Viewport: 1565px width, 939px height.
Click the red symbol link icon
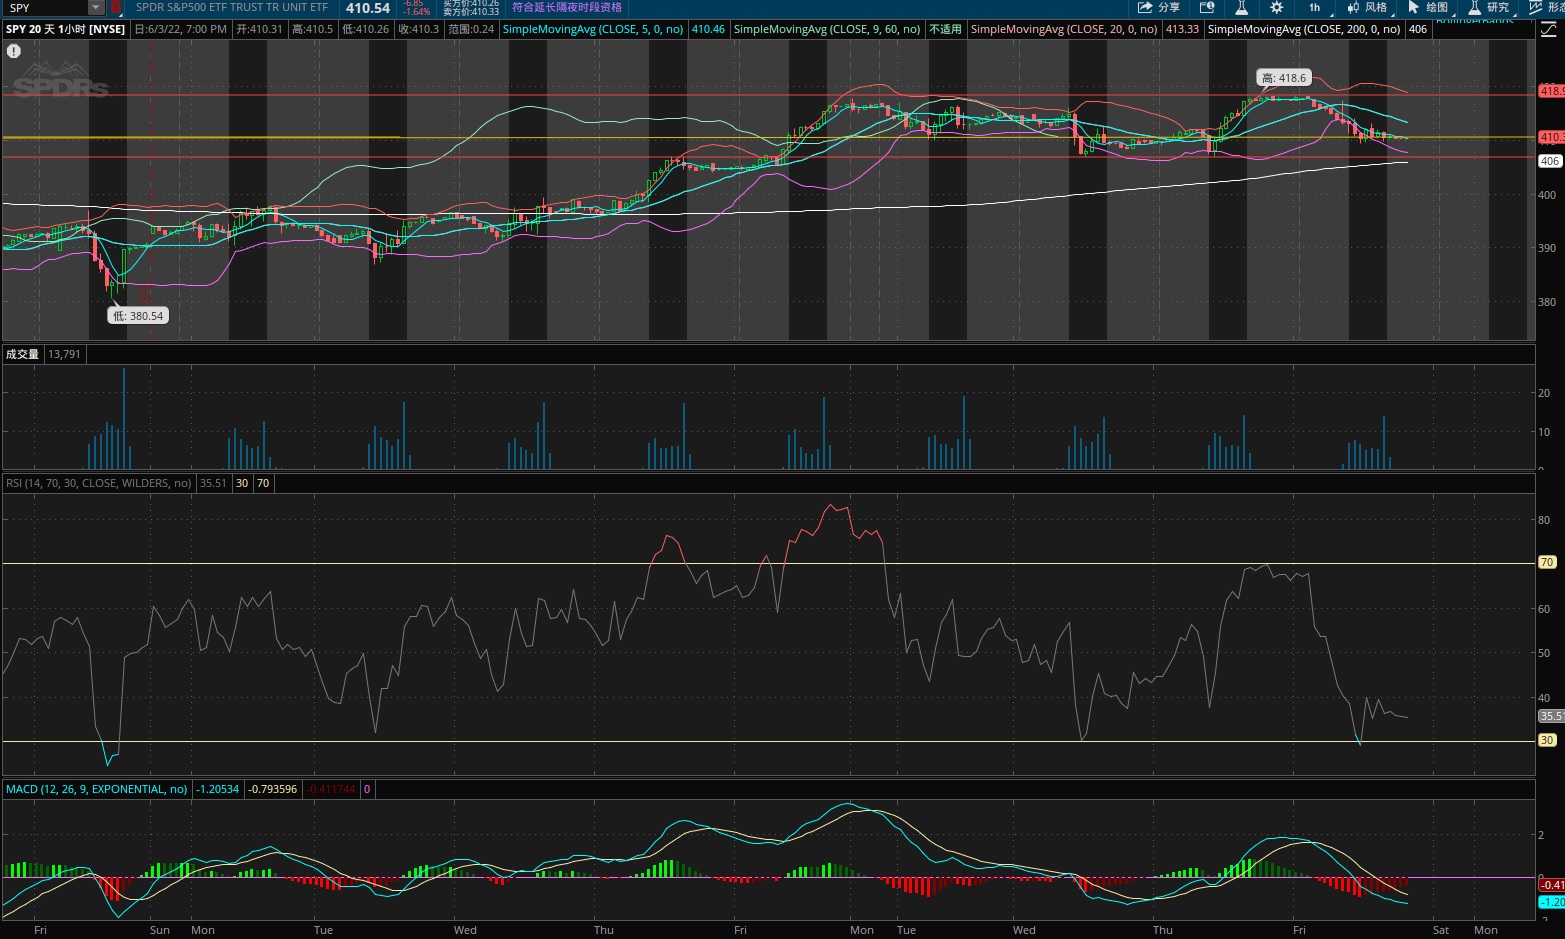coord(115,8)
